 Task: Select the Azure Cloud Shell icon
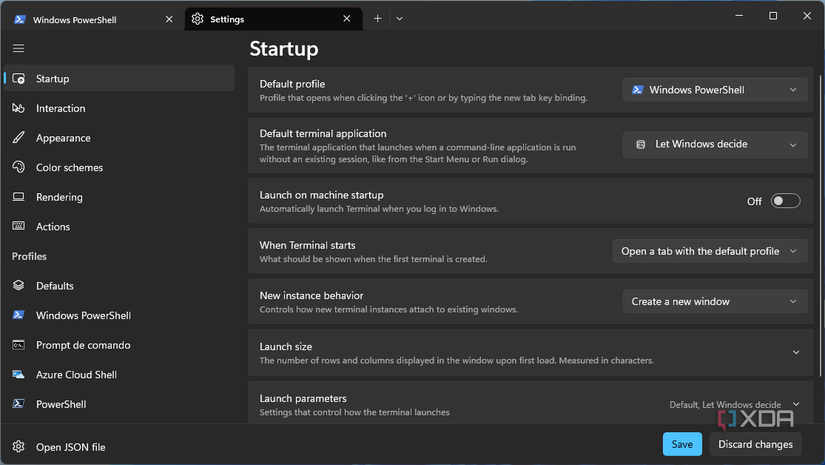coord(18,375)
